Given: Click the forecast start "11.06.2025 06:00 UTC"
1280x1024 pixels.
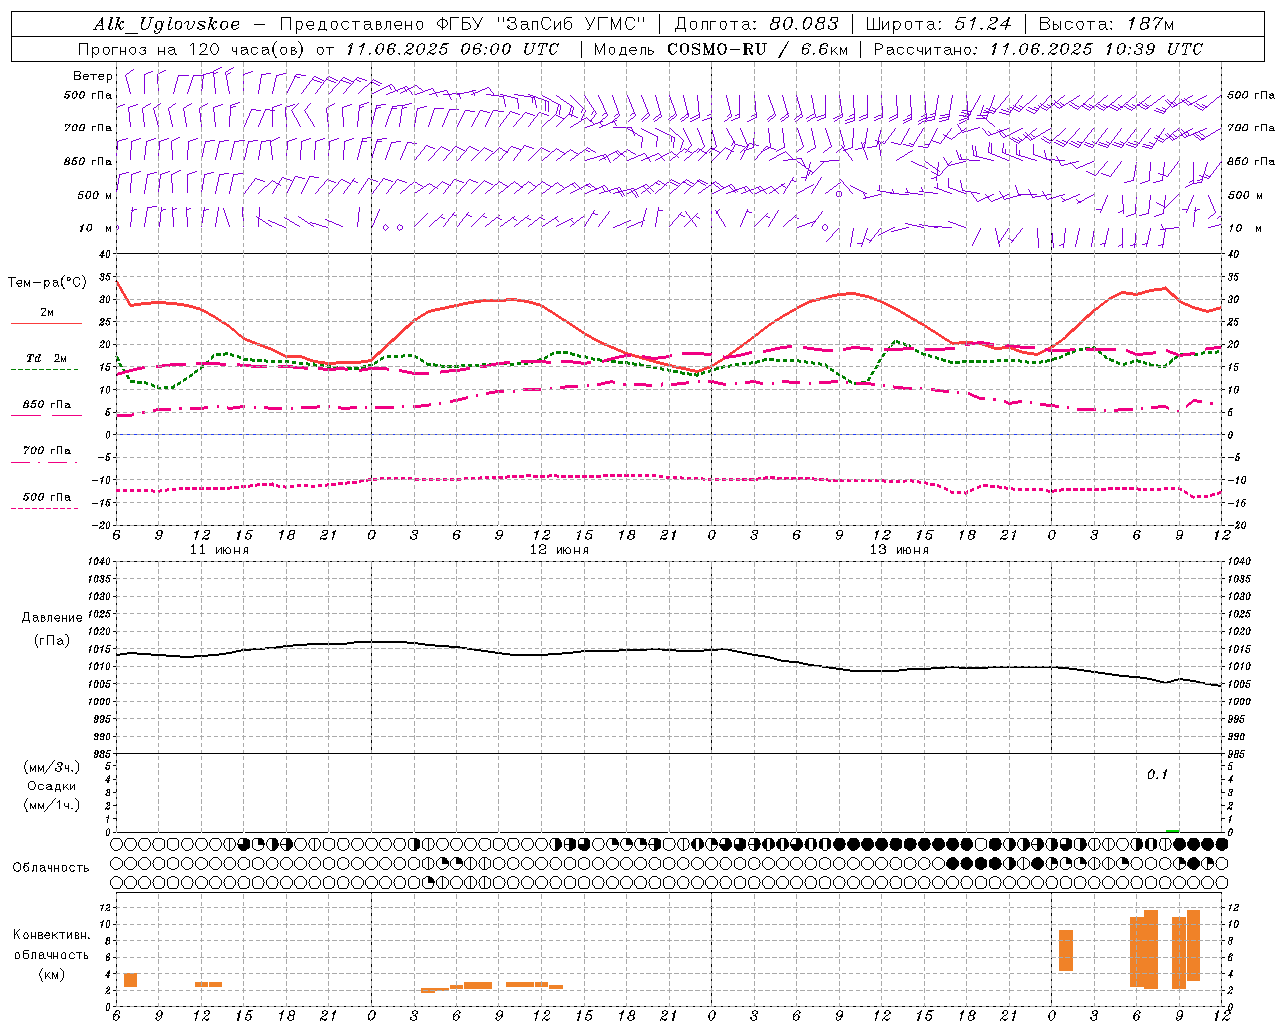Looking at the screenshot, I should [x=452, y=49].
